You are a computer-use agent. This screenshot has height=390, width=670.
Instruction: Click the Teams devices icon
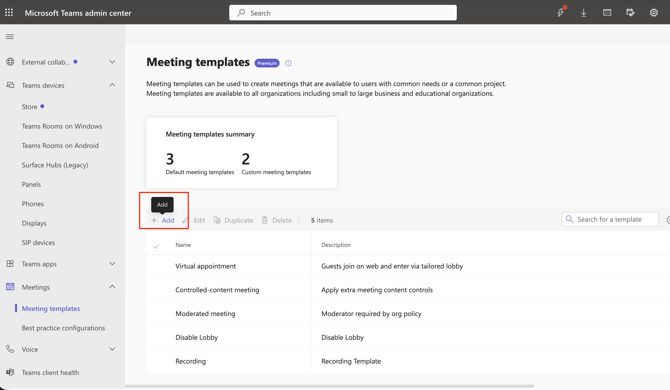(x=10, y=85)
